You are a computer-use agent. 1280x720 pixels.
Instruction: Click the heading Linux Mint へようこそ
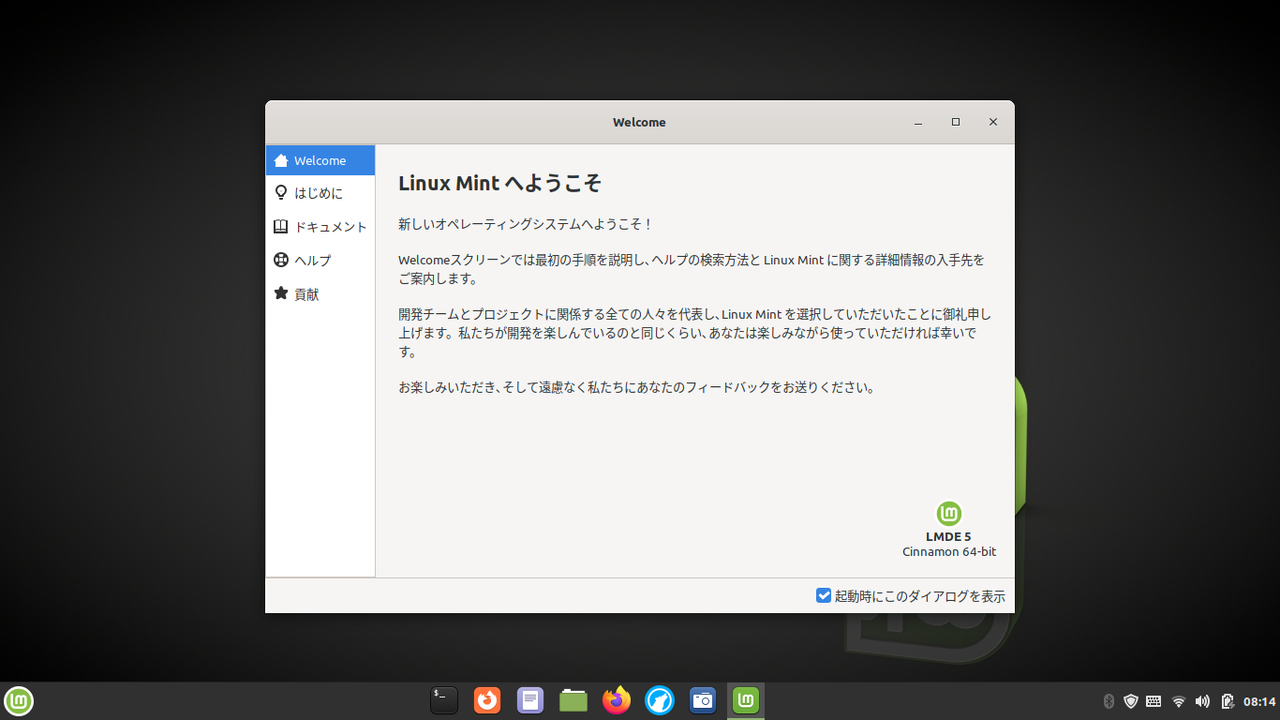tap(500, 184)
